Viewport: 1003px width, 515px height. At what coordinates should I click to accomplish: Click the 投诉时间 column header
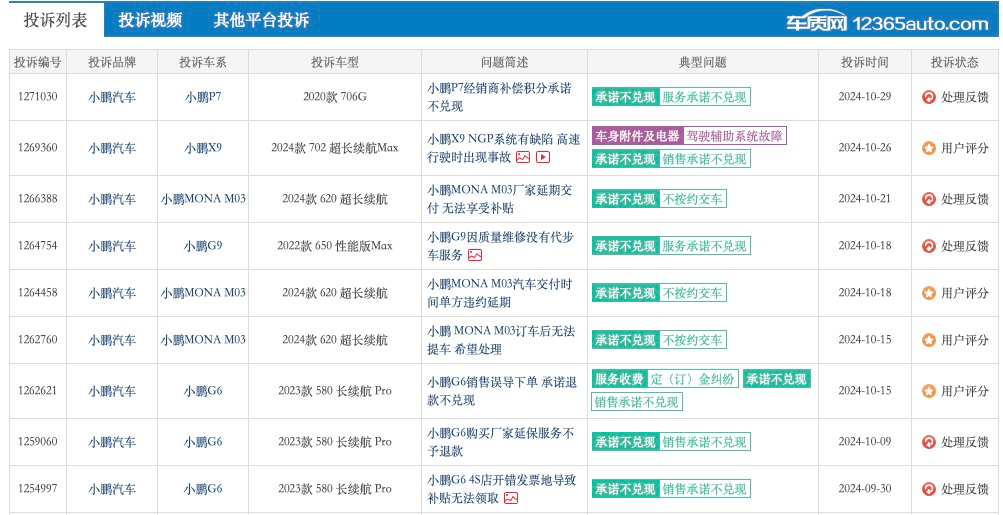[x=864, y=62]
